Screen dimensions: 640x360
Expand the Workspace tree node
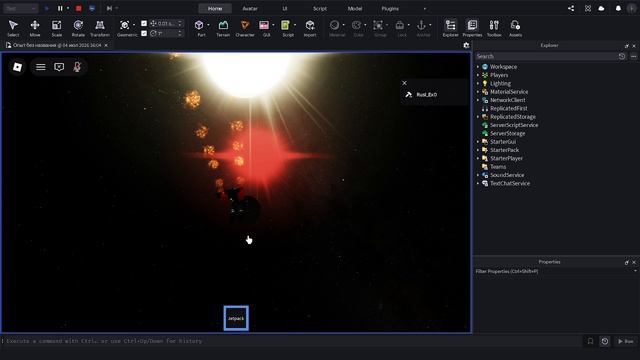point(478,67)
